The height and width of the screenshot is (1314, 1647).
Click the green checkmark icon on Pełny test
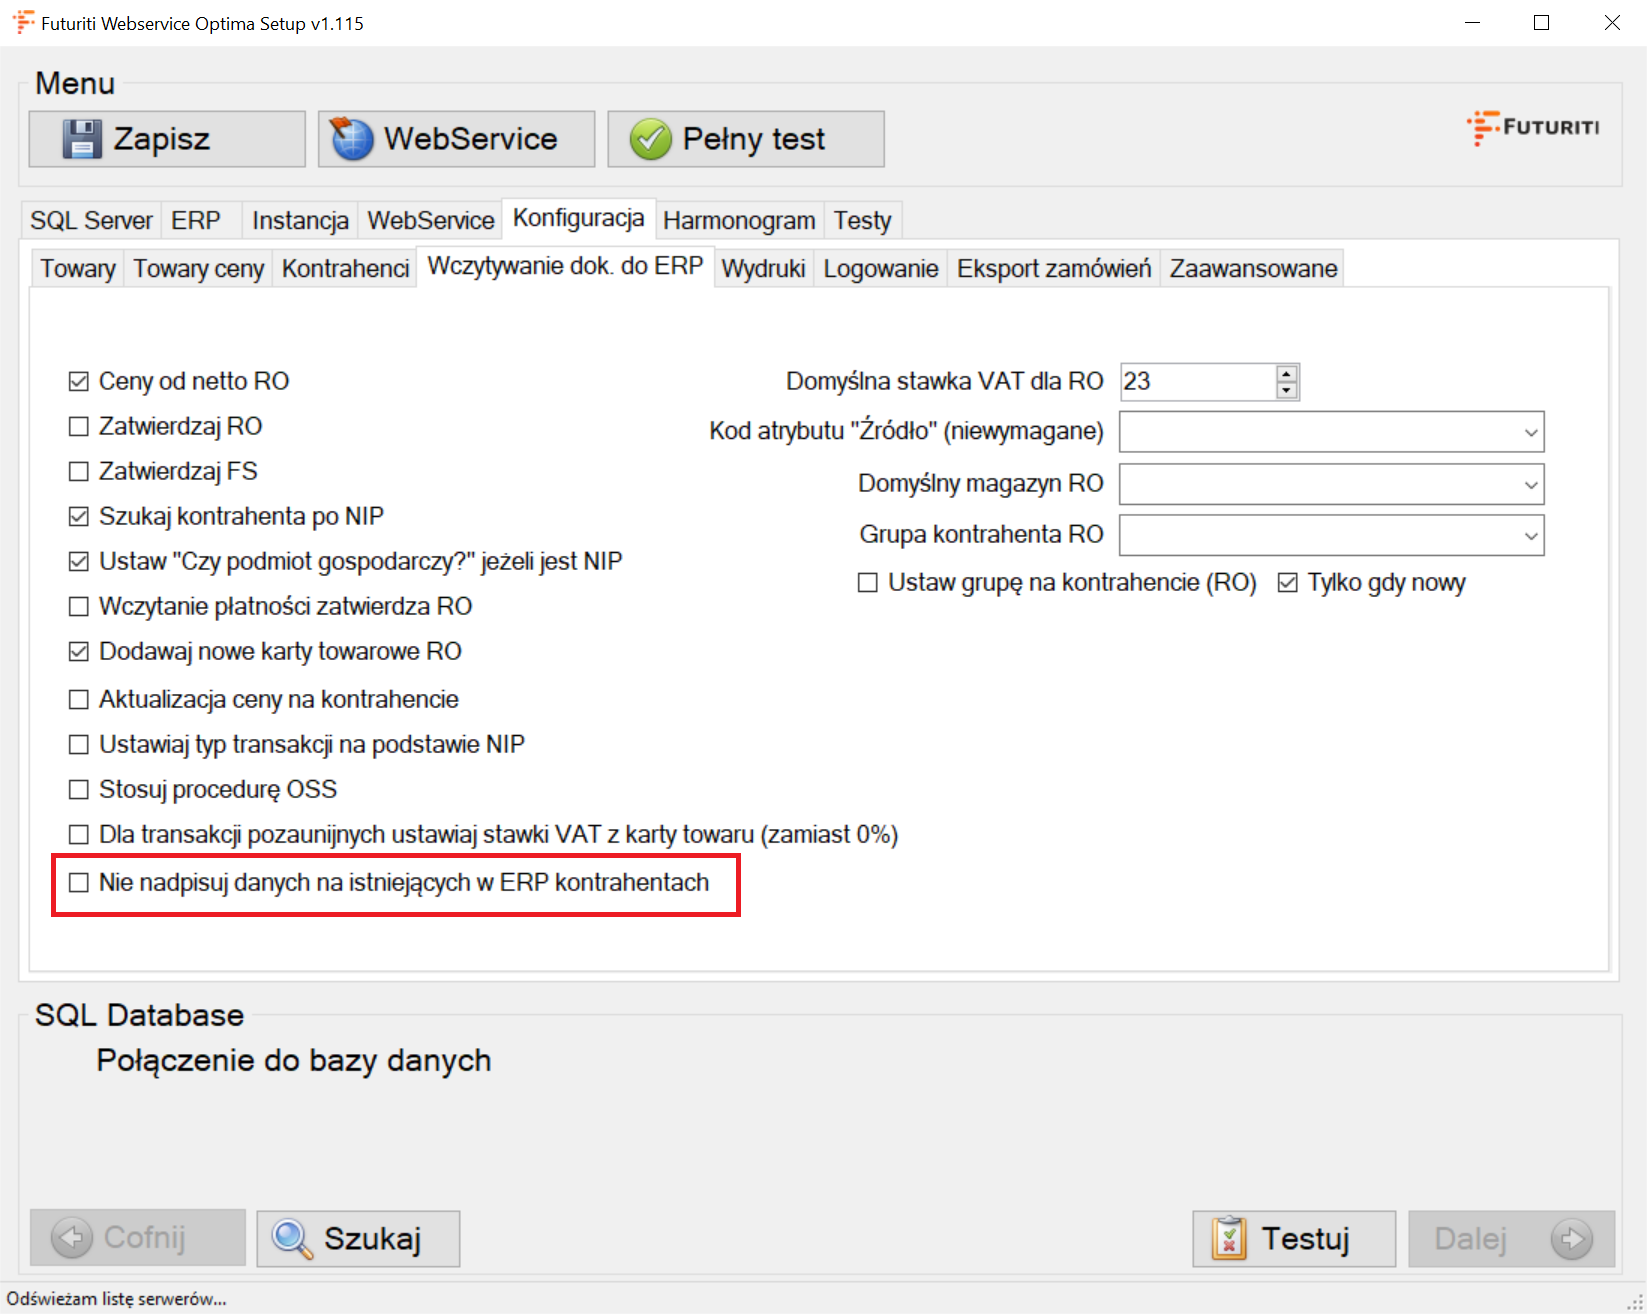[x=650, y=139]
